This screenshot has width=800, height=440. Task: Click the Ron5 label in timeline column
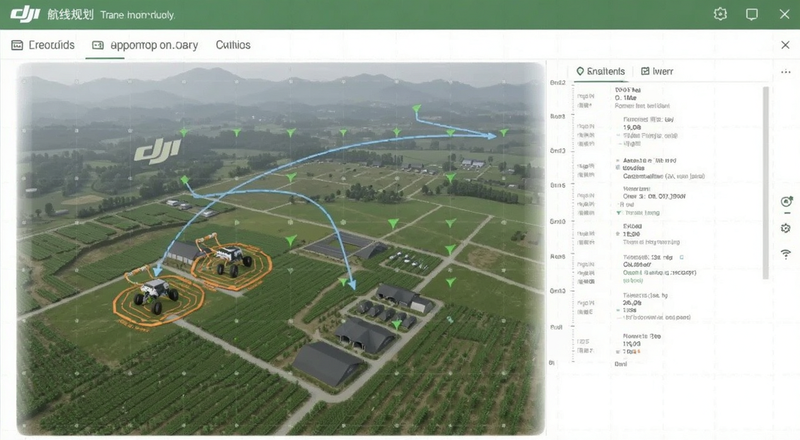coord(558,256)
